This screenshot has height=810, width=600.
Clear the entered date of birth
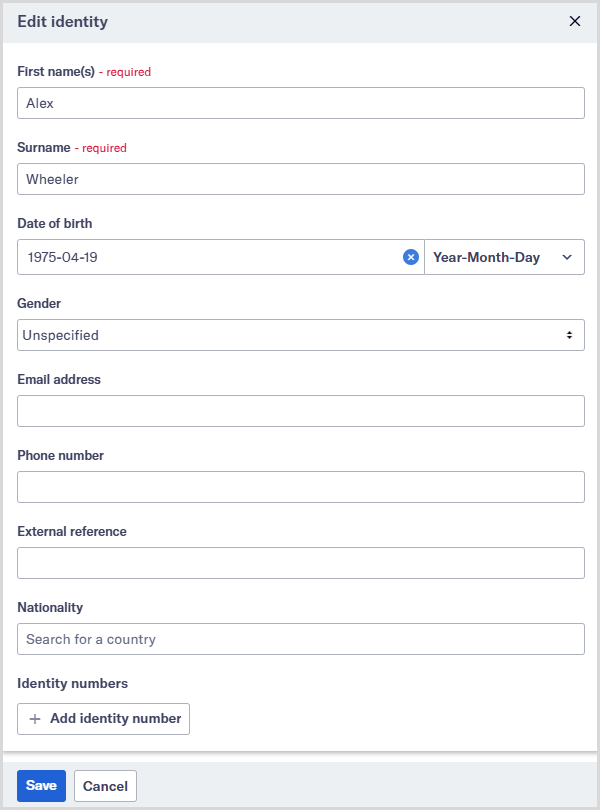(x=411, y=257)
